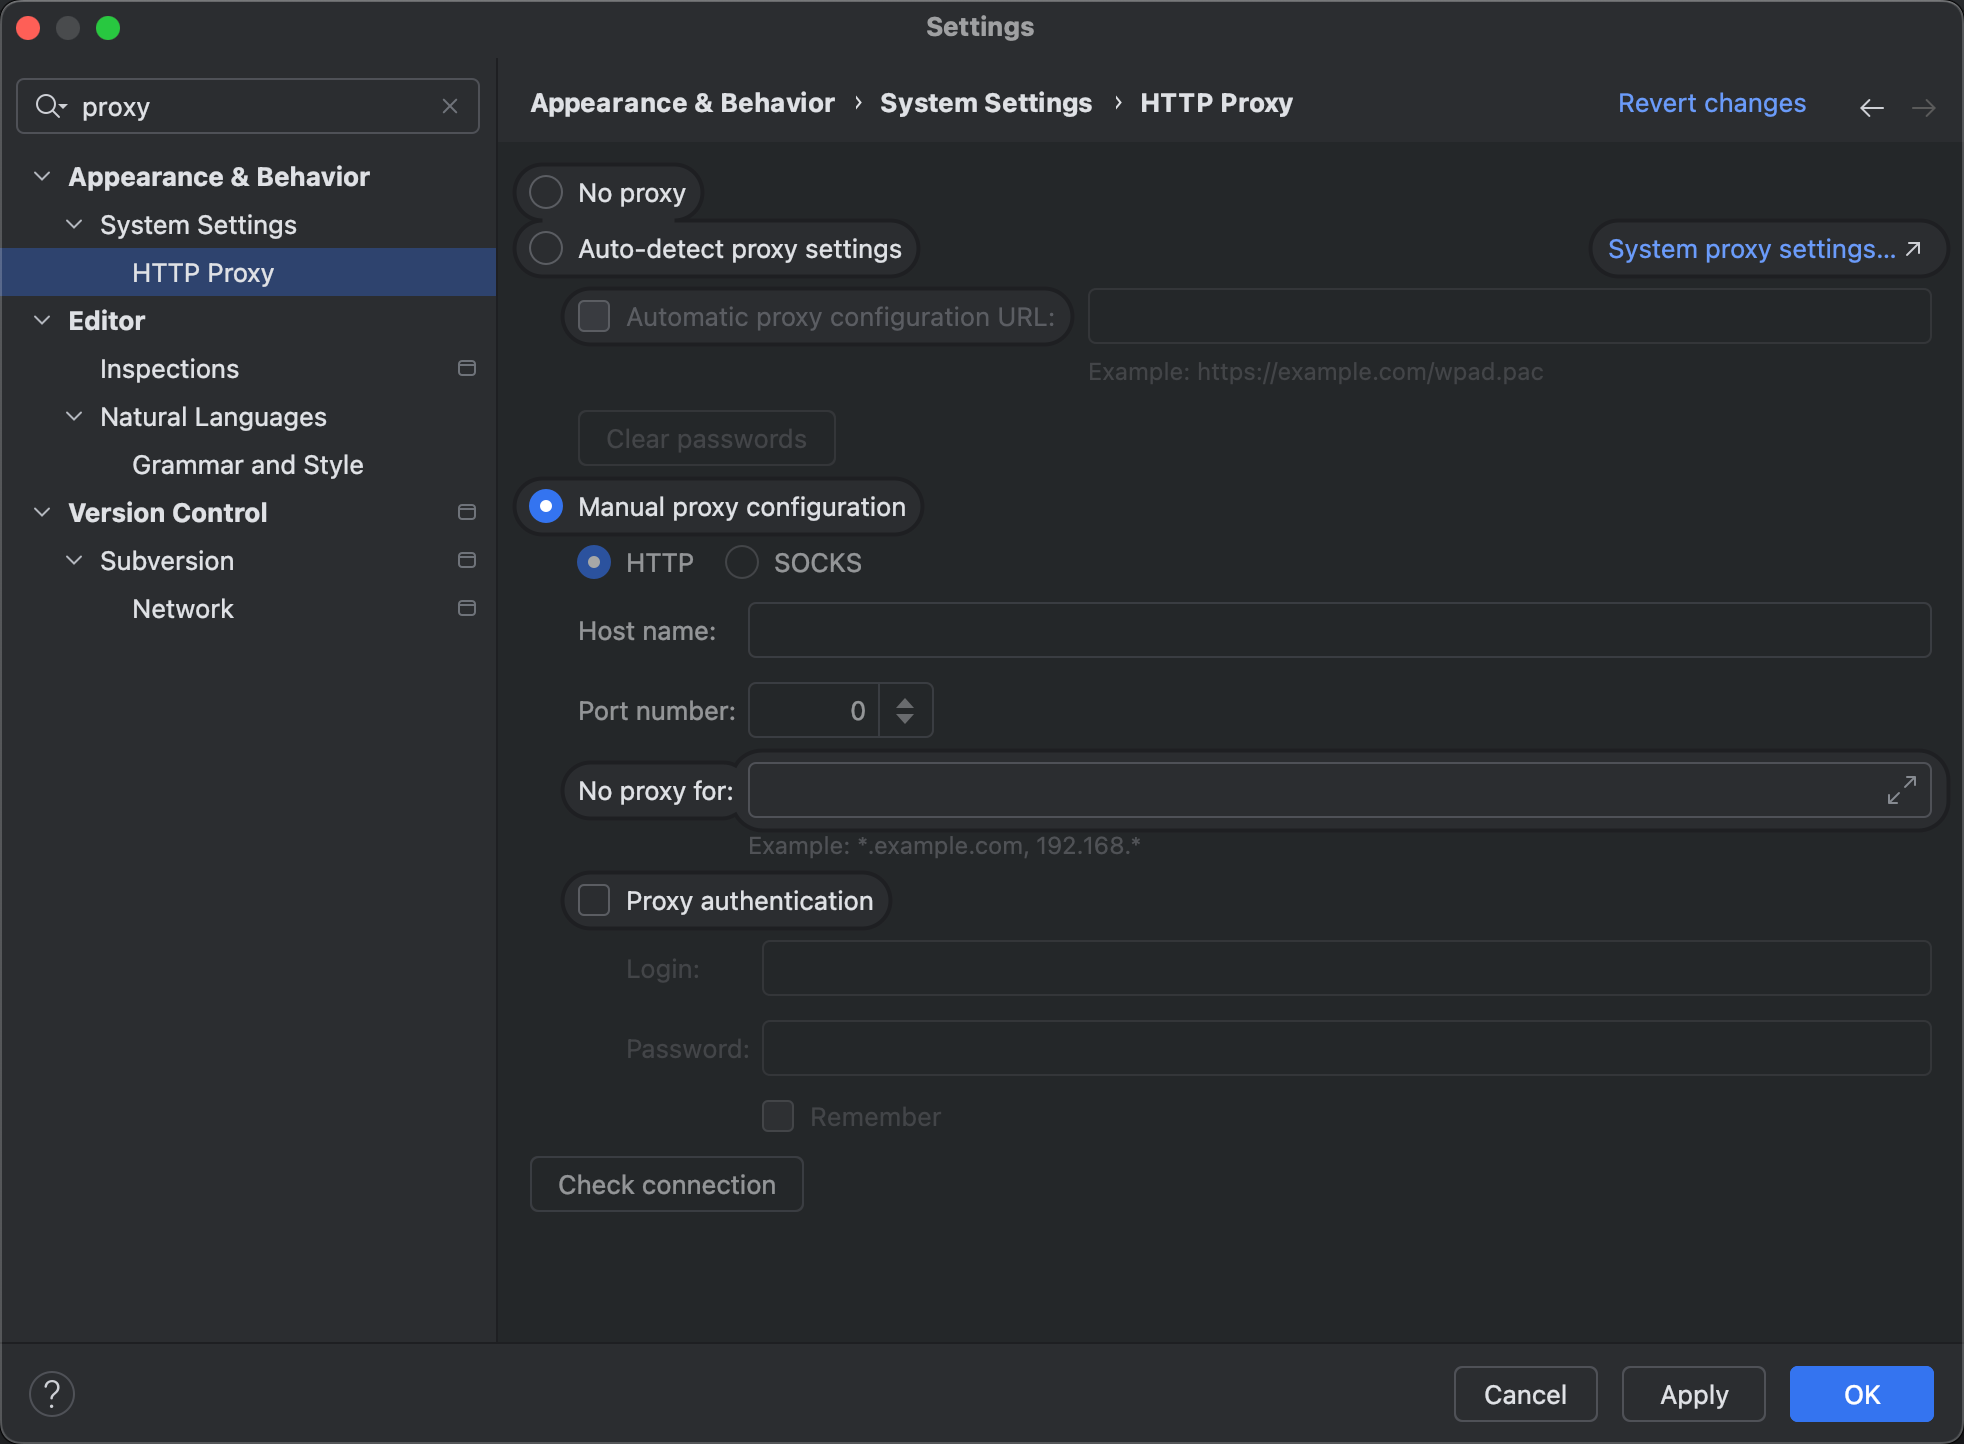The image size is (1964, 1444).
Task: Clear the proxy search field with X icon
Action: (450, 106)
